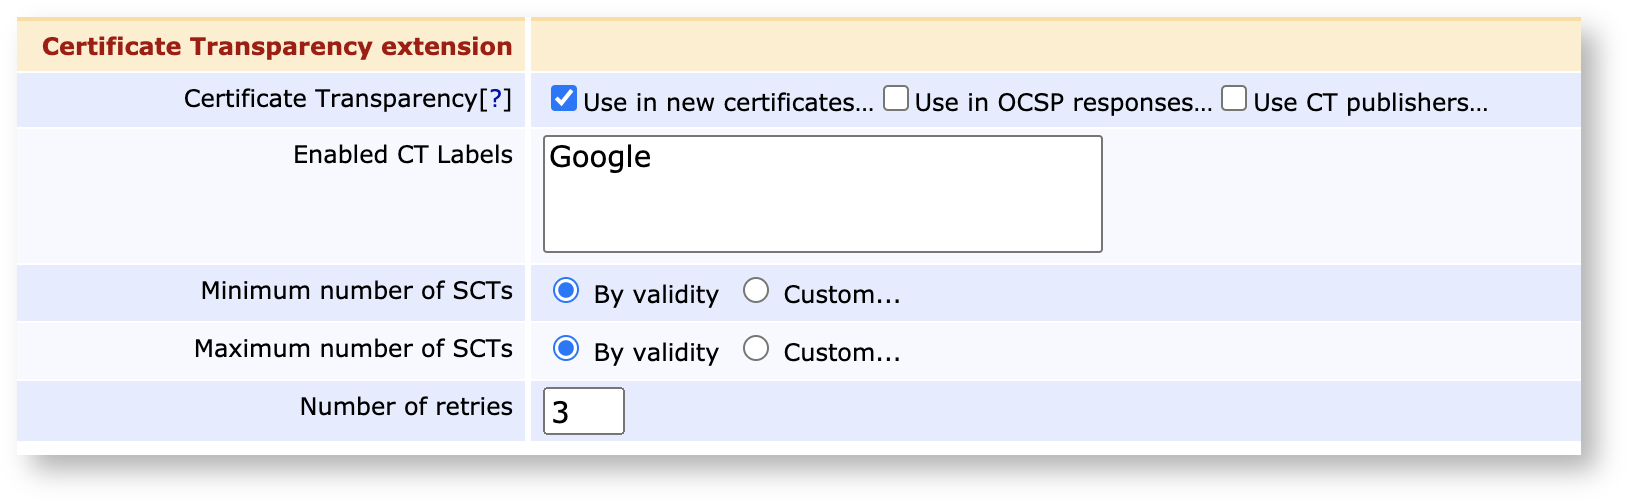
Task: Choose 'Custom' radio for Minimum number of SCTs
Action: click(x=756, y=291)
